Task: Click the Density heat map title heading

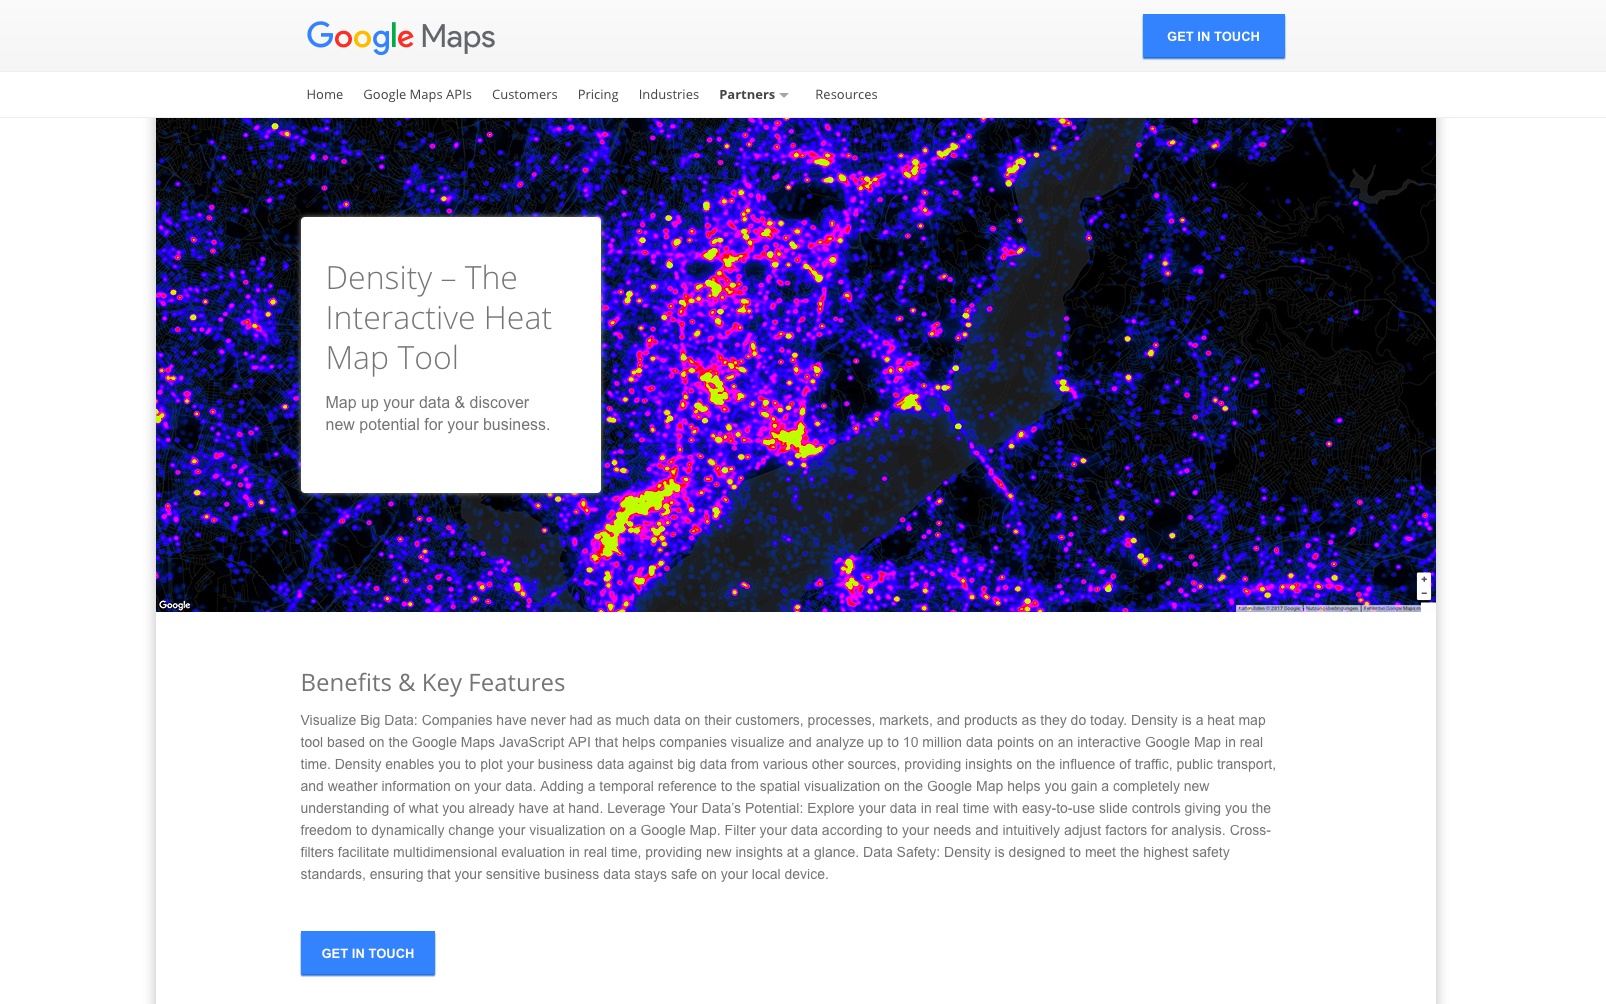Action: point(438,317)
